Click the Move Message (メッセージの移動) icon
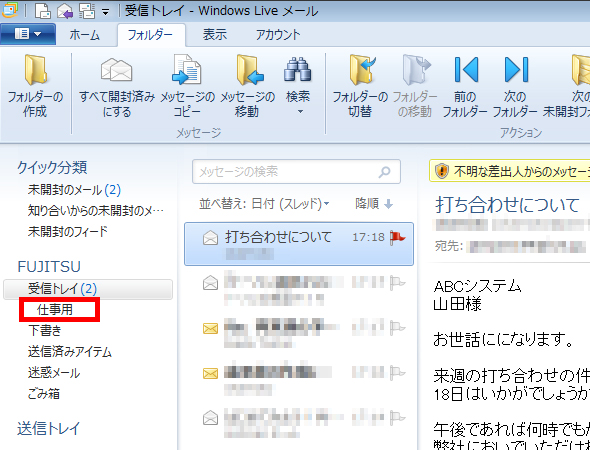Image resolution: width=590 pixels, height=450 pixels. [249, 70]
